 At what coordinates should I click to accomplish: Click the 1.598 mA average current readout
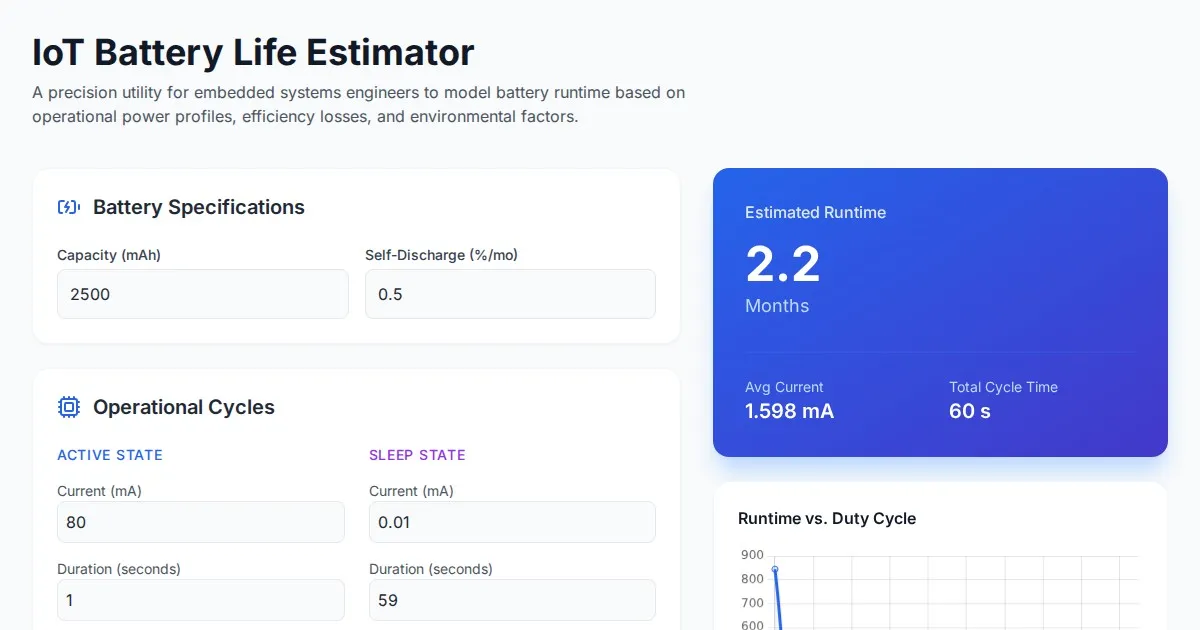click(789, 411)
